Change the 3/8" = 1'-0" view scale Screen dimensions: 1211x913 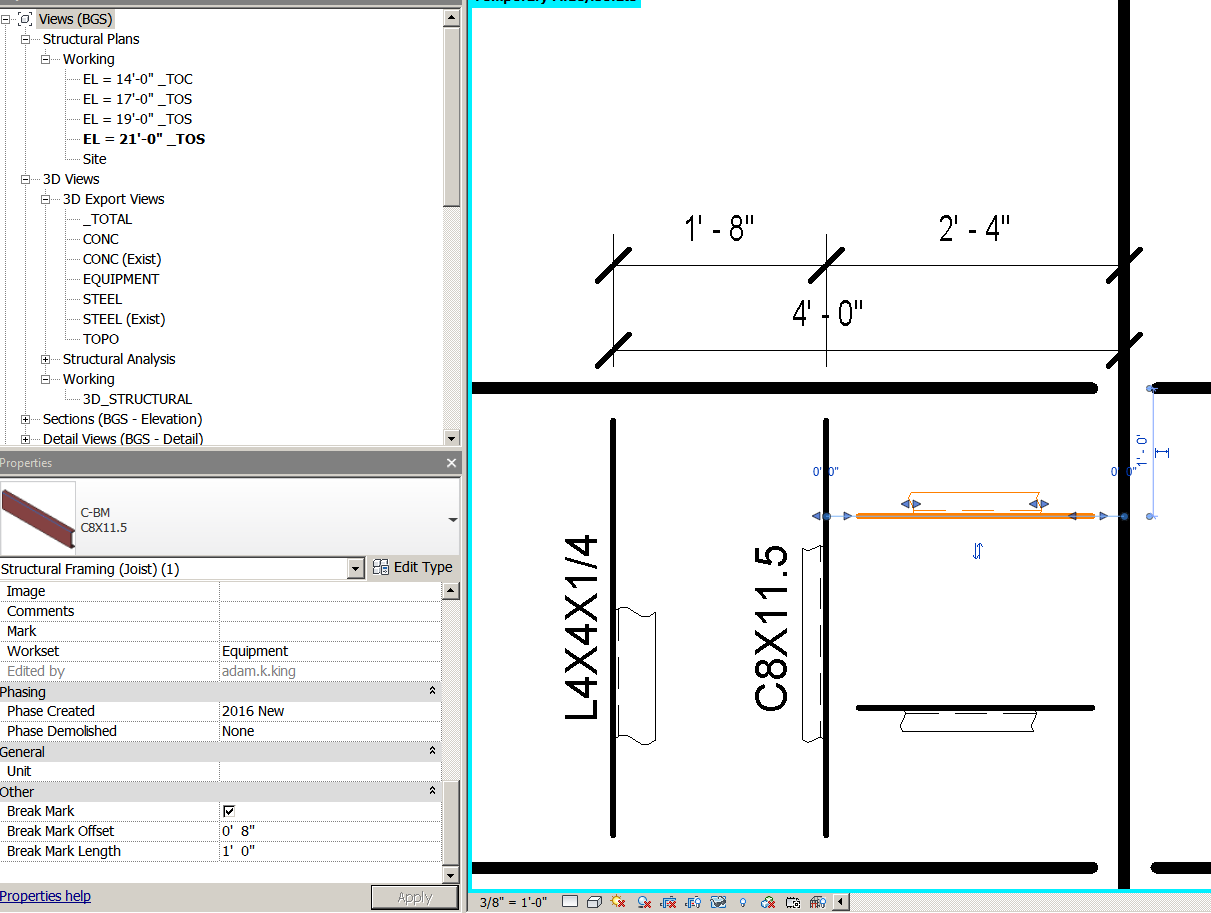click(512, 901)
